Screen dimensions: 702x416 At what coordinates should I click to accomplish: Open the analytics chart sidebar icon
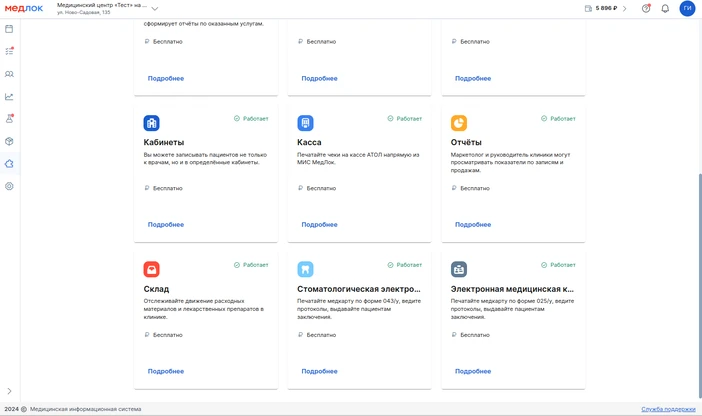tap(9, 97)
